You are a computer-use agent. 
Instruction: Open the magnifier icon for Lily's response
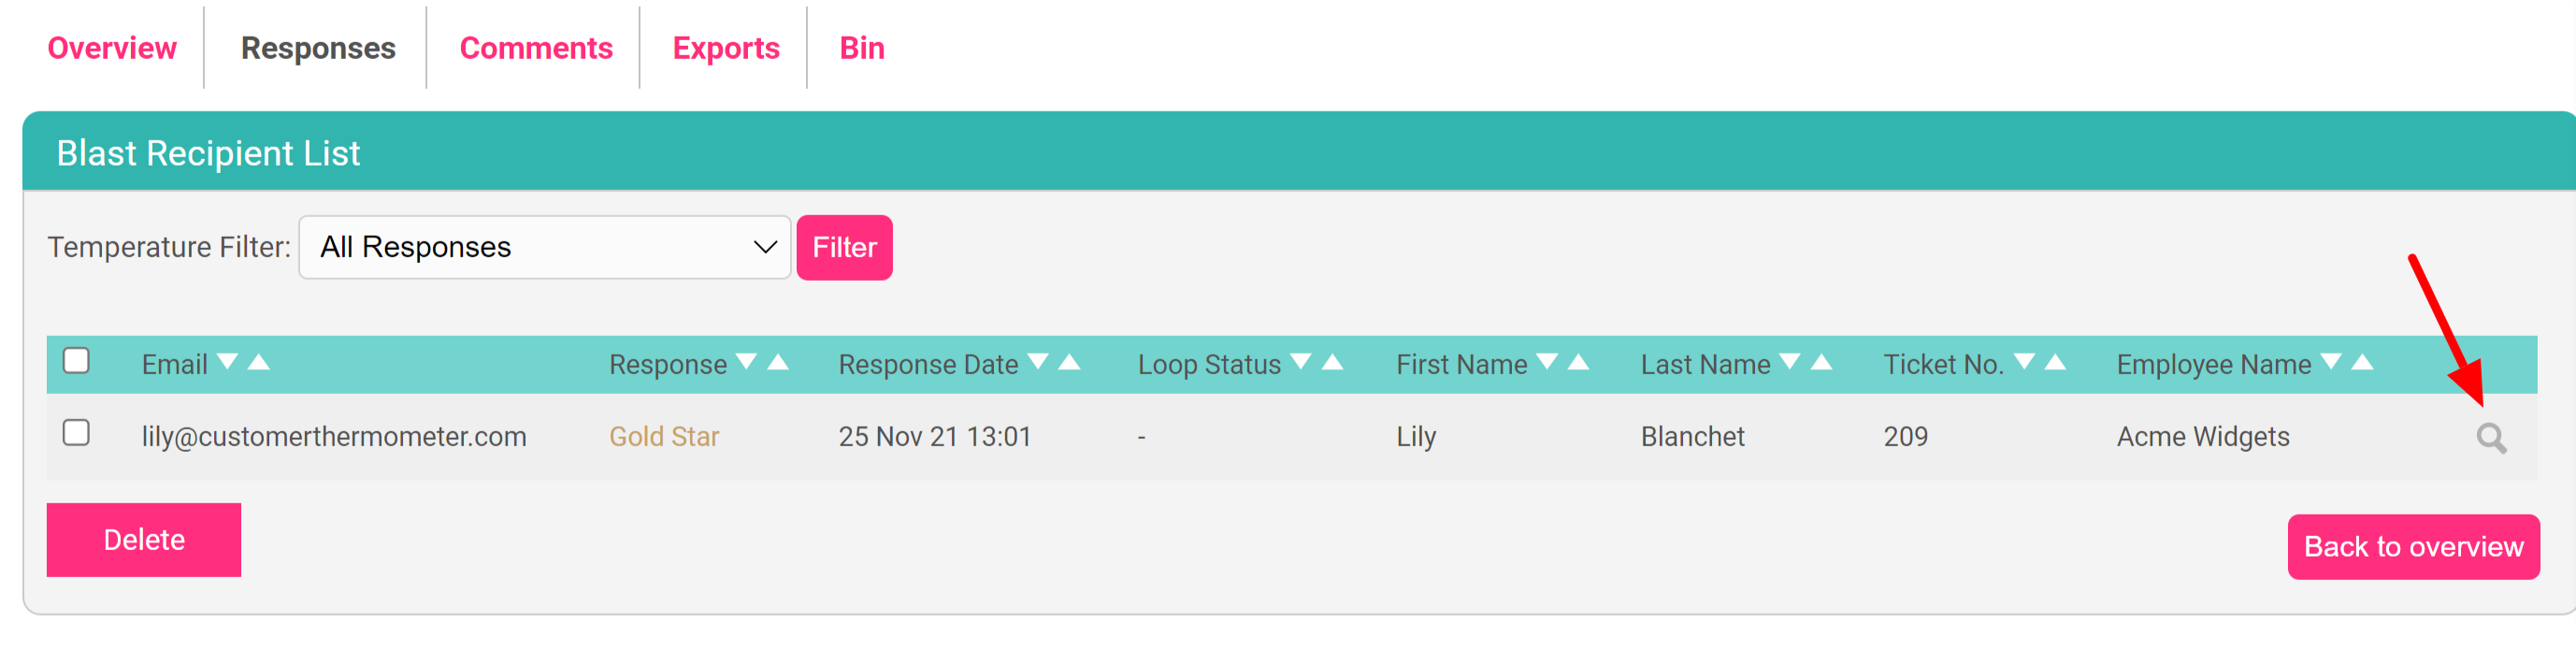point(2491,438)
